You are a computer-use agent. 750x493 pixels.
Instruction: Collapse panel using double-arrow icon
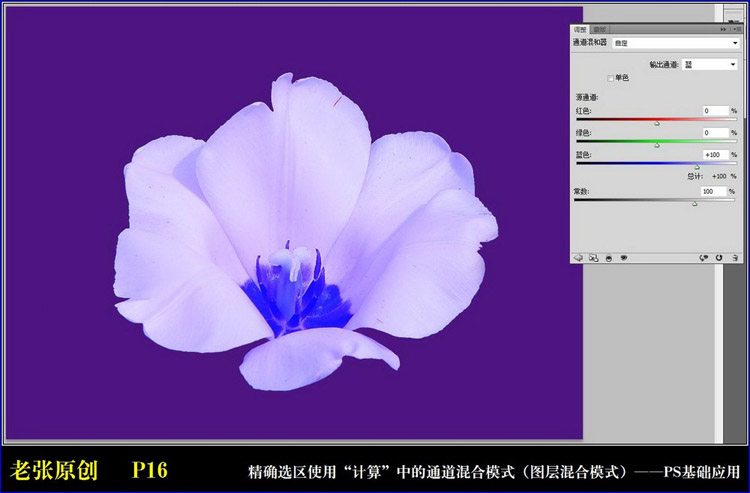pyautogui.click(x=723, y=30)
